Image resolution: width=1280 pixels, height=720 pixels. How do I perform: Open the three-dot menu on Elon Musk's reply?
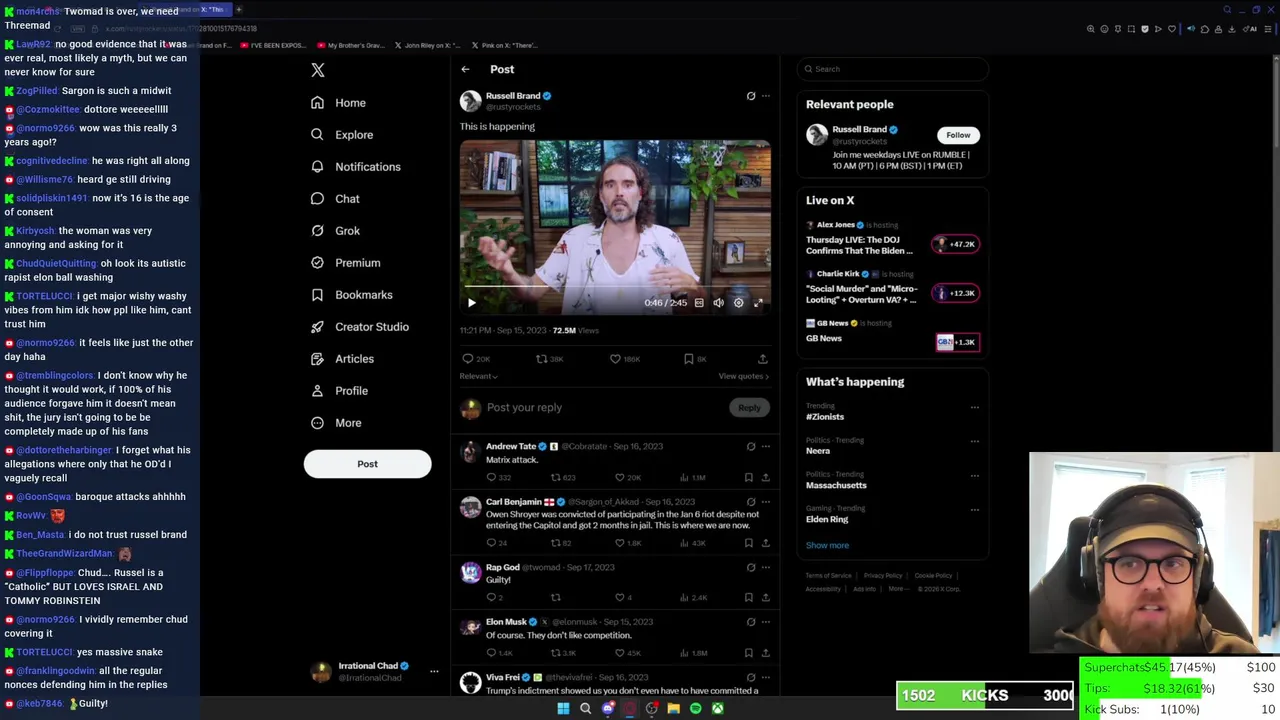click(x=766, y=622)
